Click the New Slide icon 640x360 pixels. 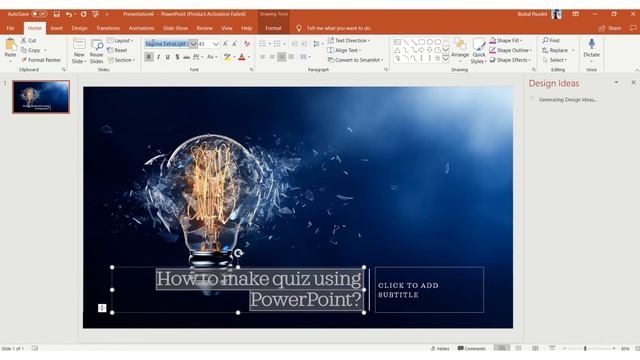(79, 44)
